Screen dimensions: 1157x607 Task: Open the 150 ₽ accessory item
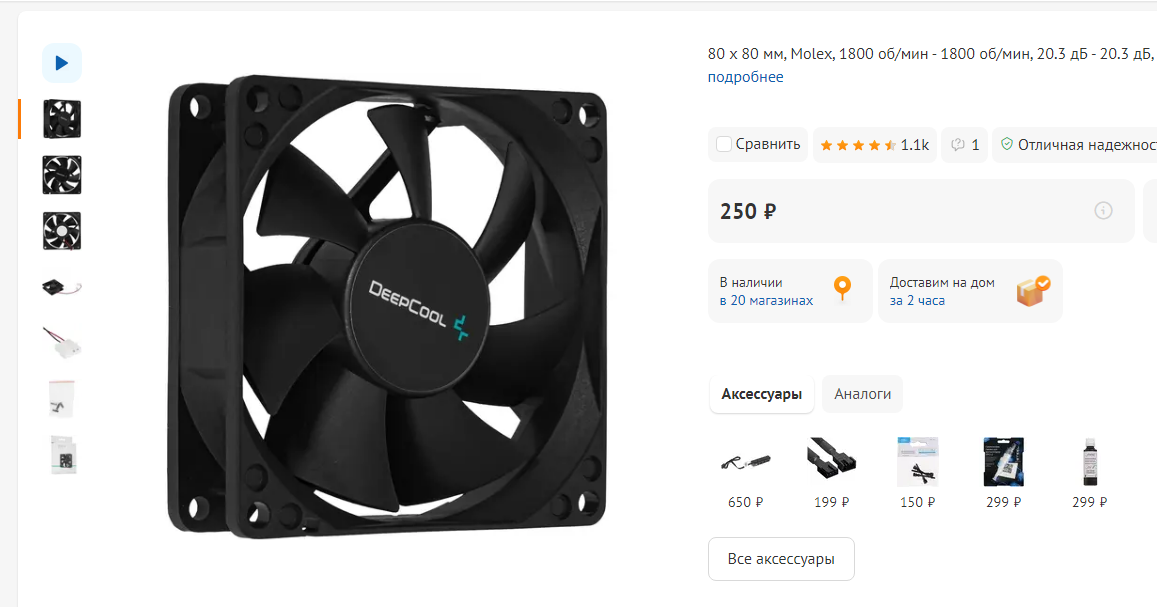pyautogui.click(x=917, y=472)
